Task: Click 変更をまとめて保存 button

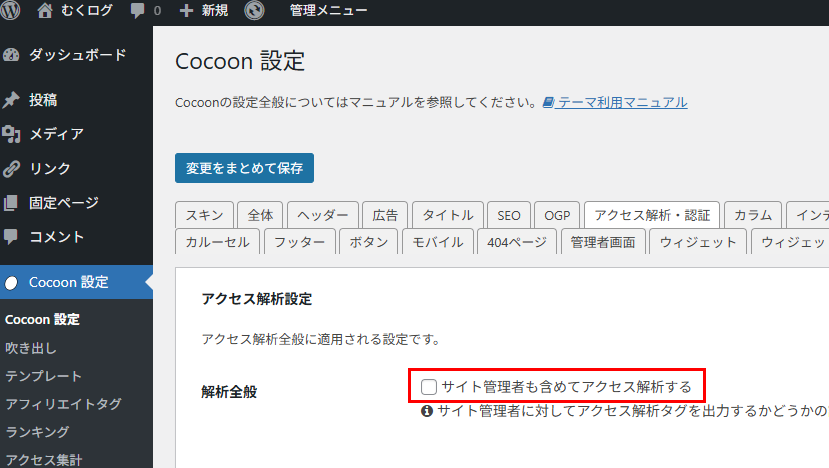Action: coord(244,168)
